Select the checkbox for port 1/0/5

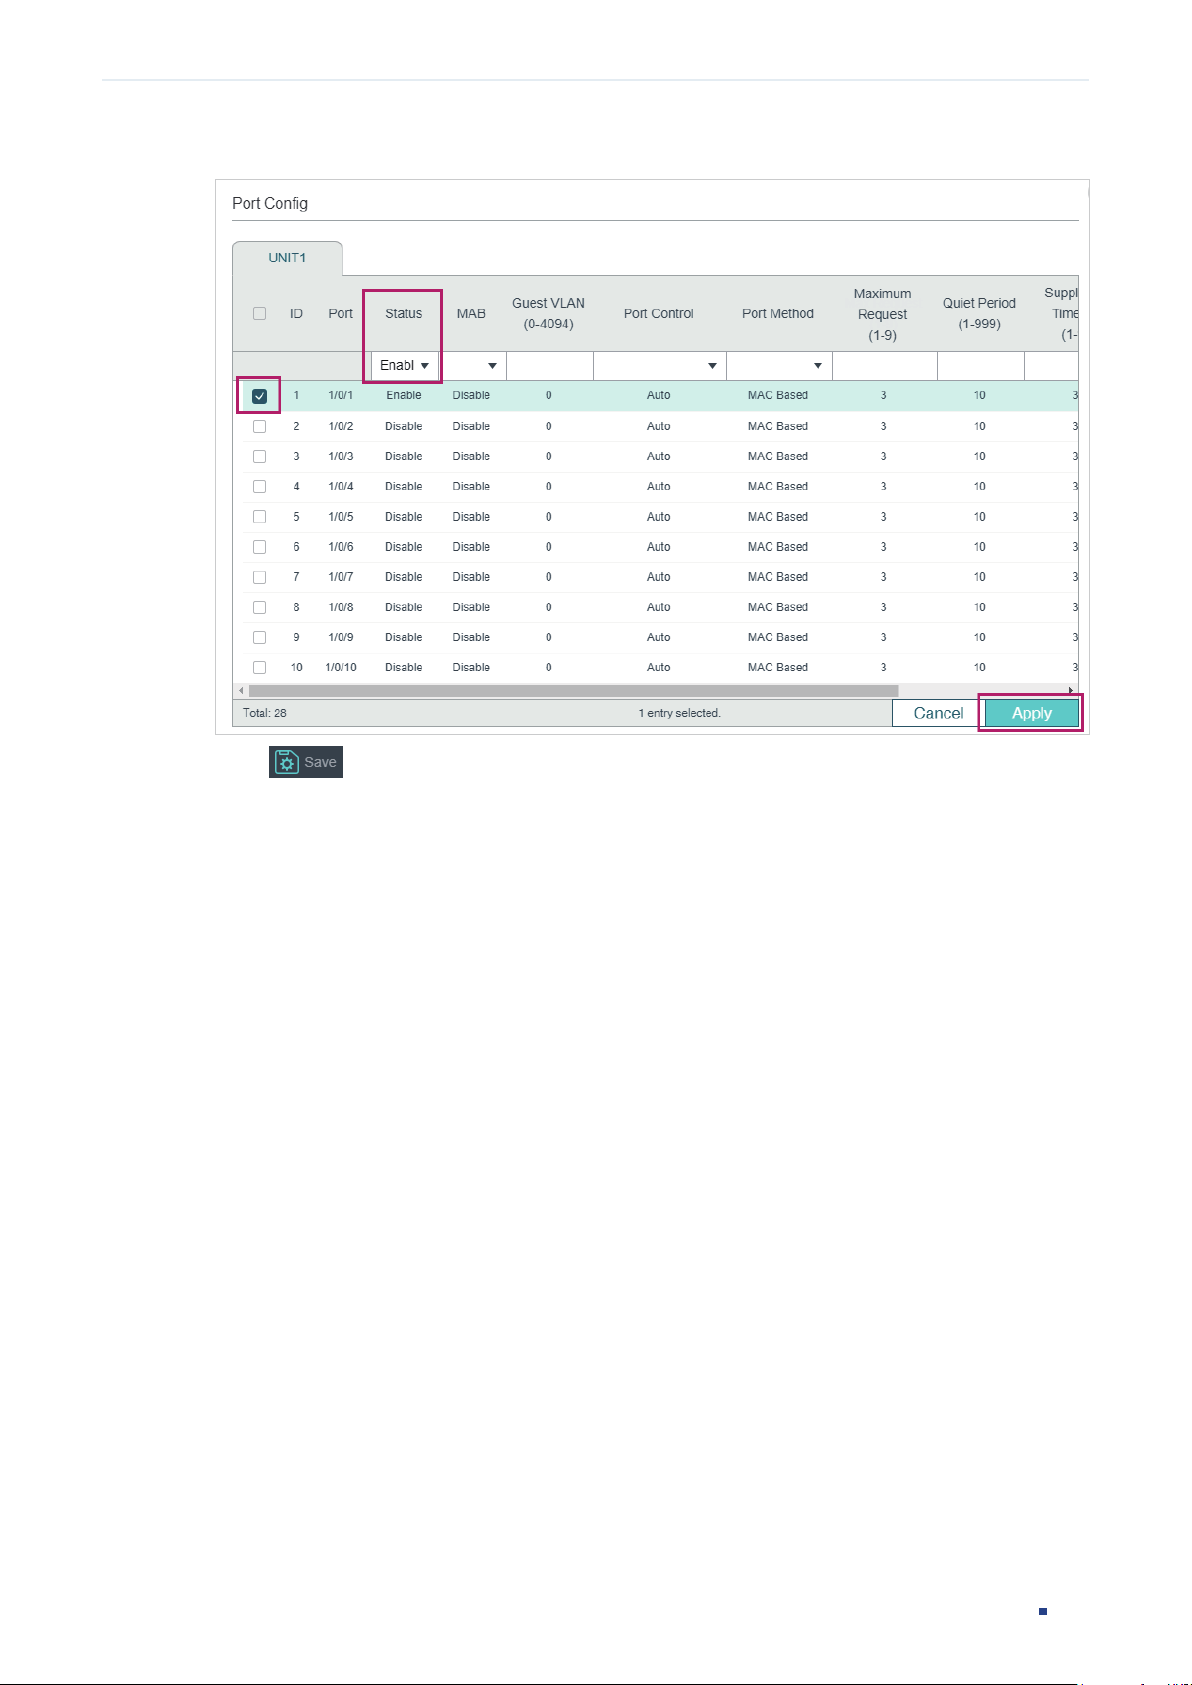259,517
